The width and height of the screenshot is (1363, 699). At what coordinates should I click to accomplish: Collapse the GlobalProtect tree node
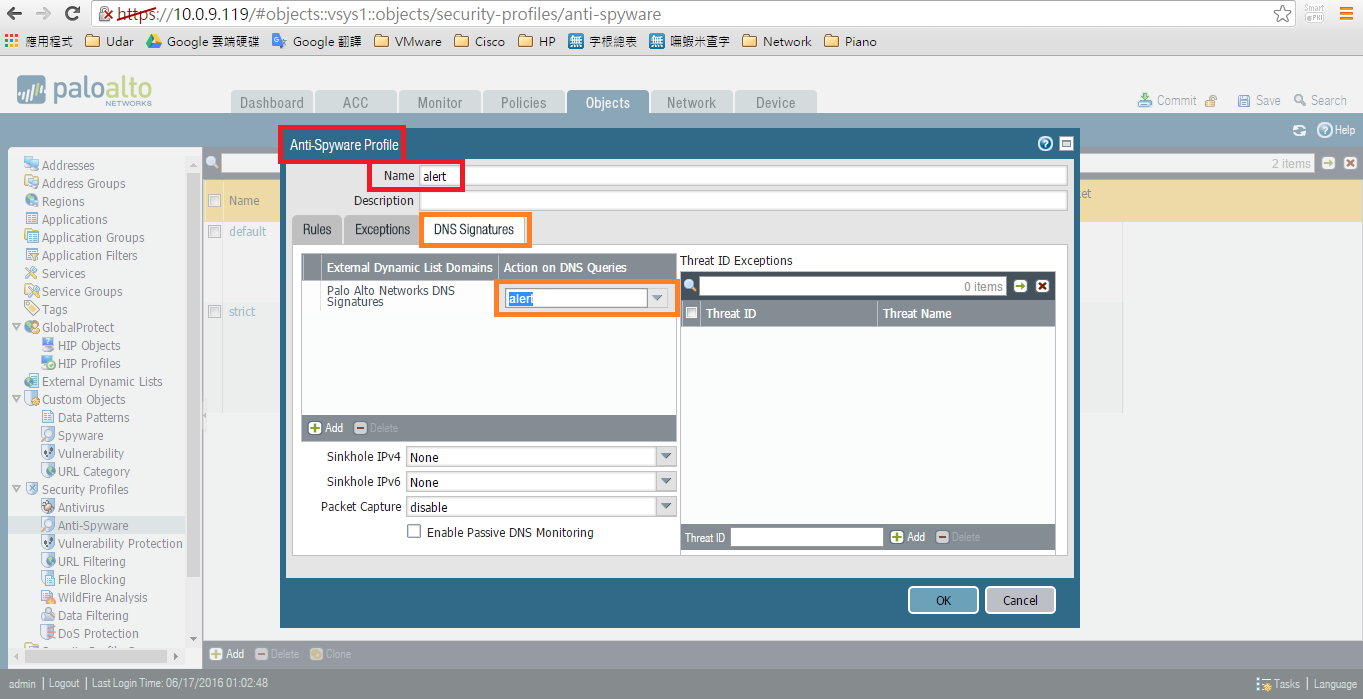point(16,327)
